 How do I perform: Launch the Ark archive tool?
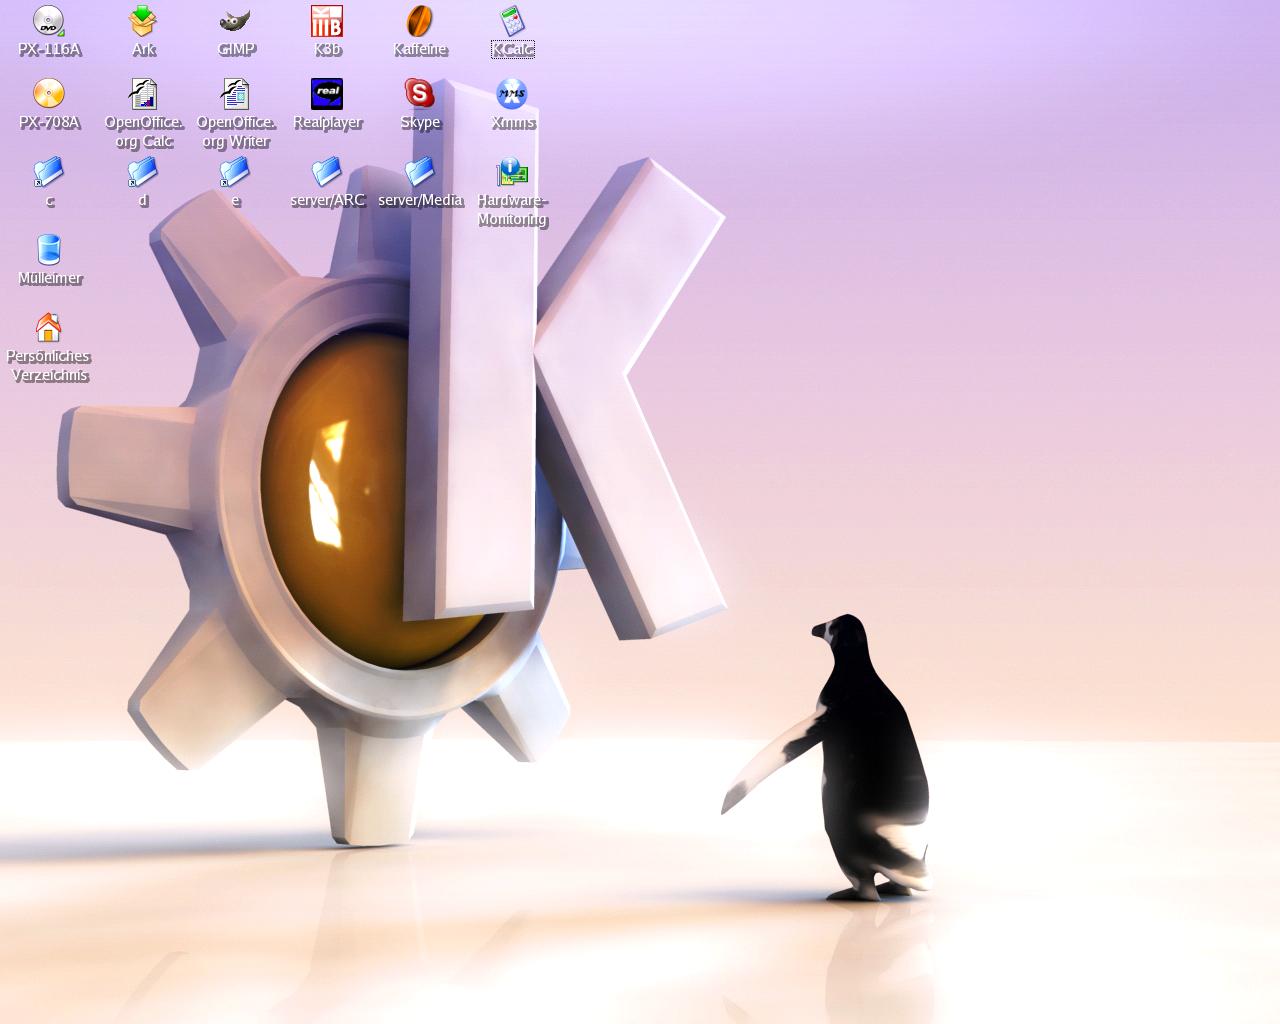coord(143,21)
